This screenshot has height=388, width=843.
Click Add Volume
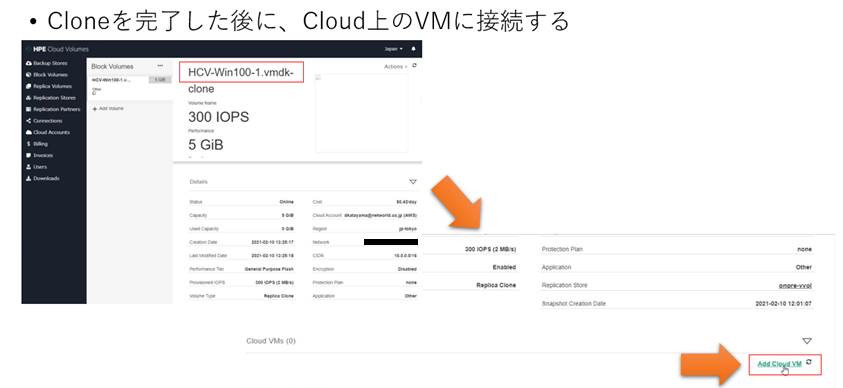pos(109,109)
